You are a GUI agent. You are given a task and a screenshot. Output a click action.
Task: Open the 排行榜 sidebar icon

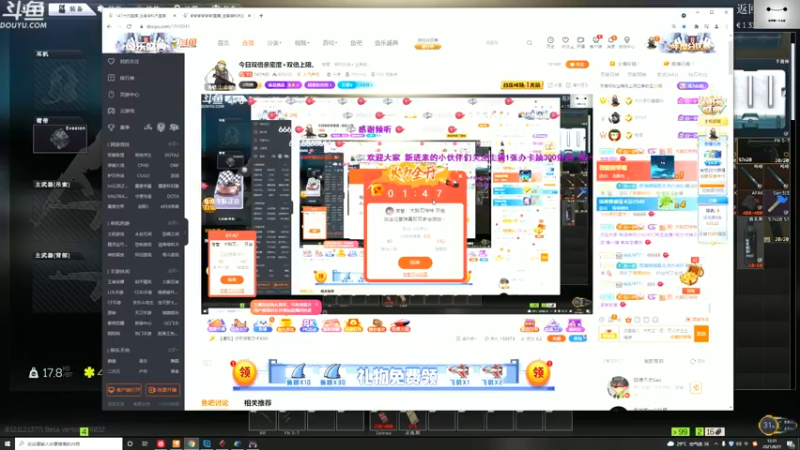[111, 78]
